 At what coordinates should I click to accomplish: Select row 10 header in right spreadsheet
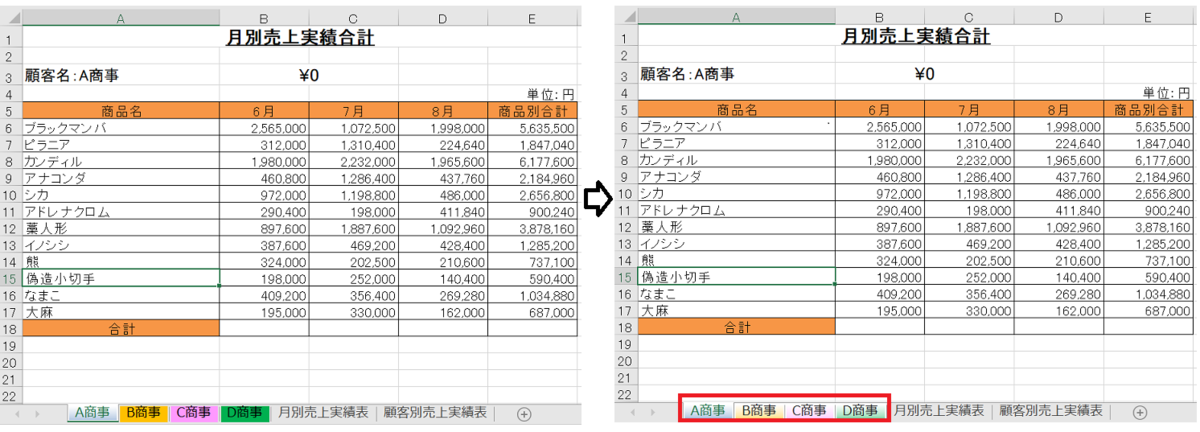click(626, 193)
